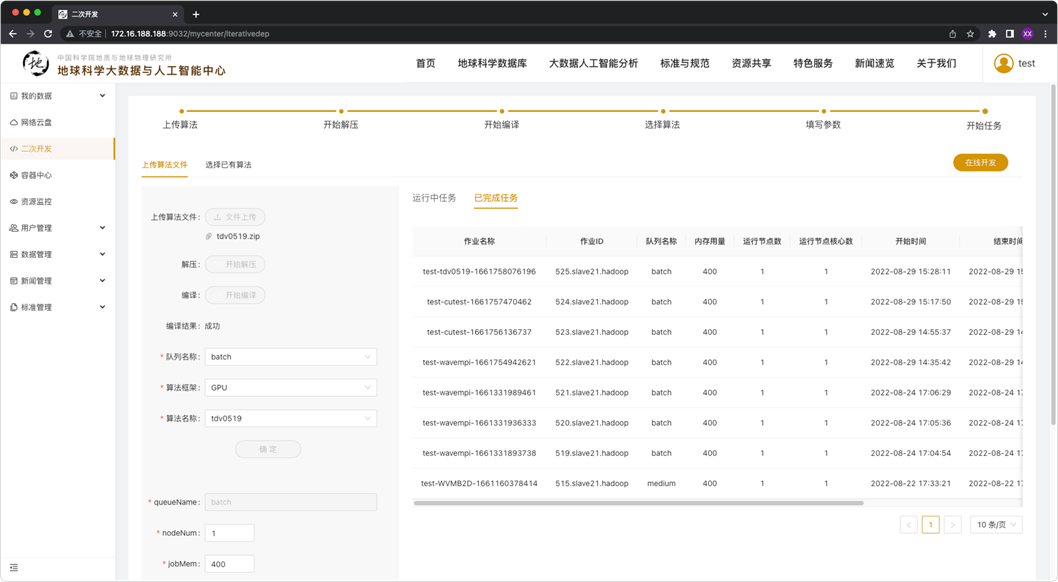
Task: Click the 资源监控 eye icon in sidebar
Action: click(x=14, y=201)
